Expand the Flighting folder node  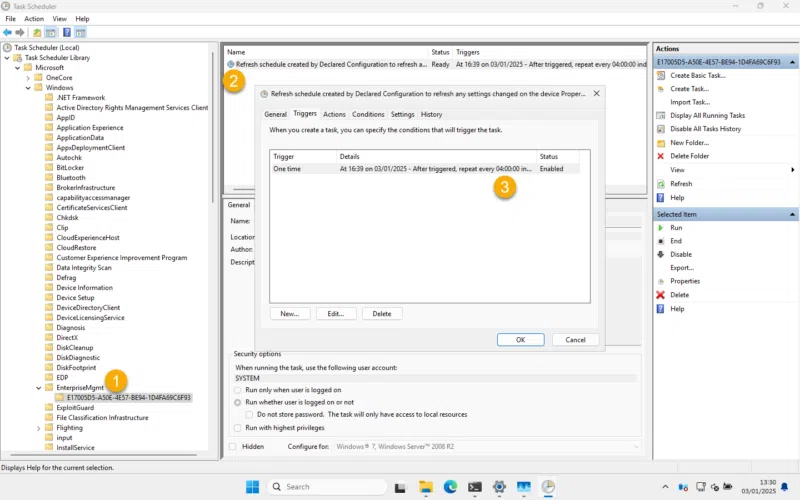[39, 427]
